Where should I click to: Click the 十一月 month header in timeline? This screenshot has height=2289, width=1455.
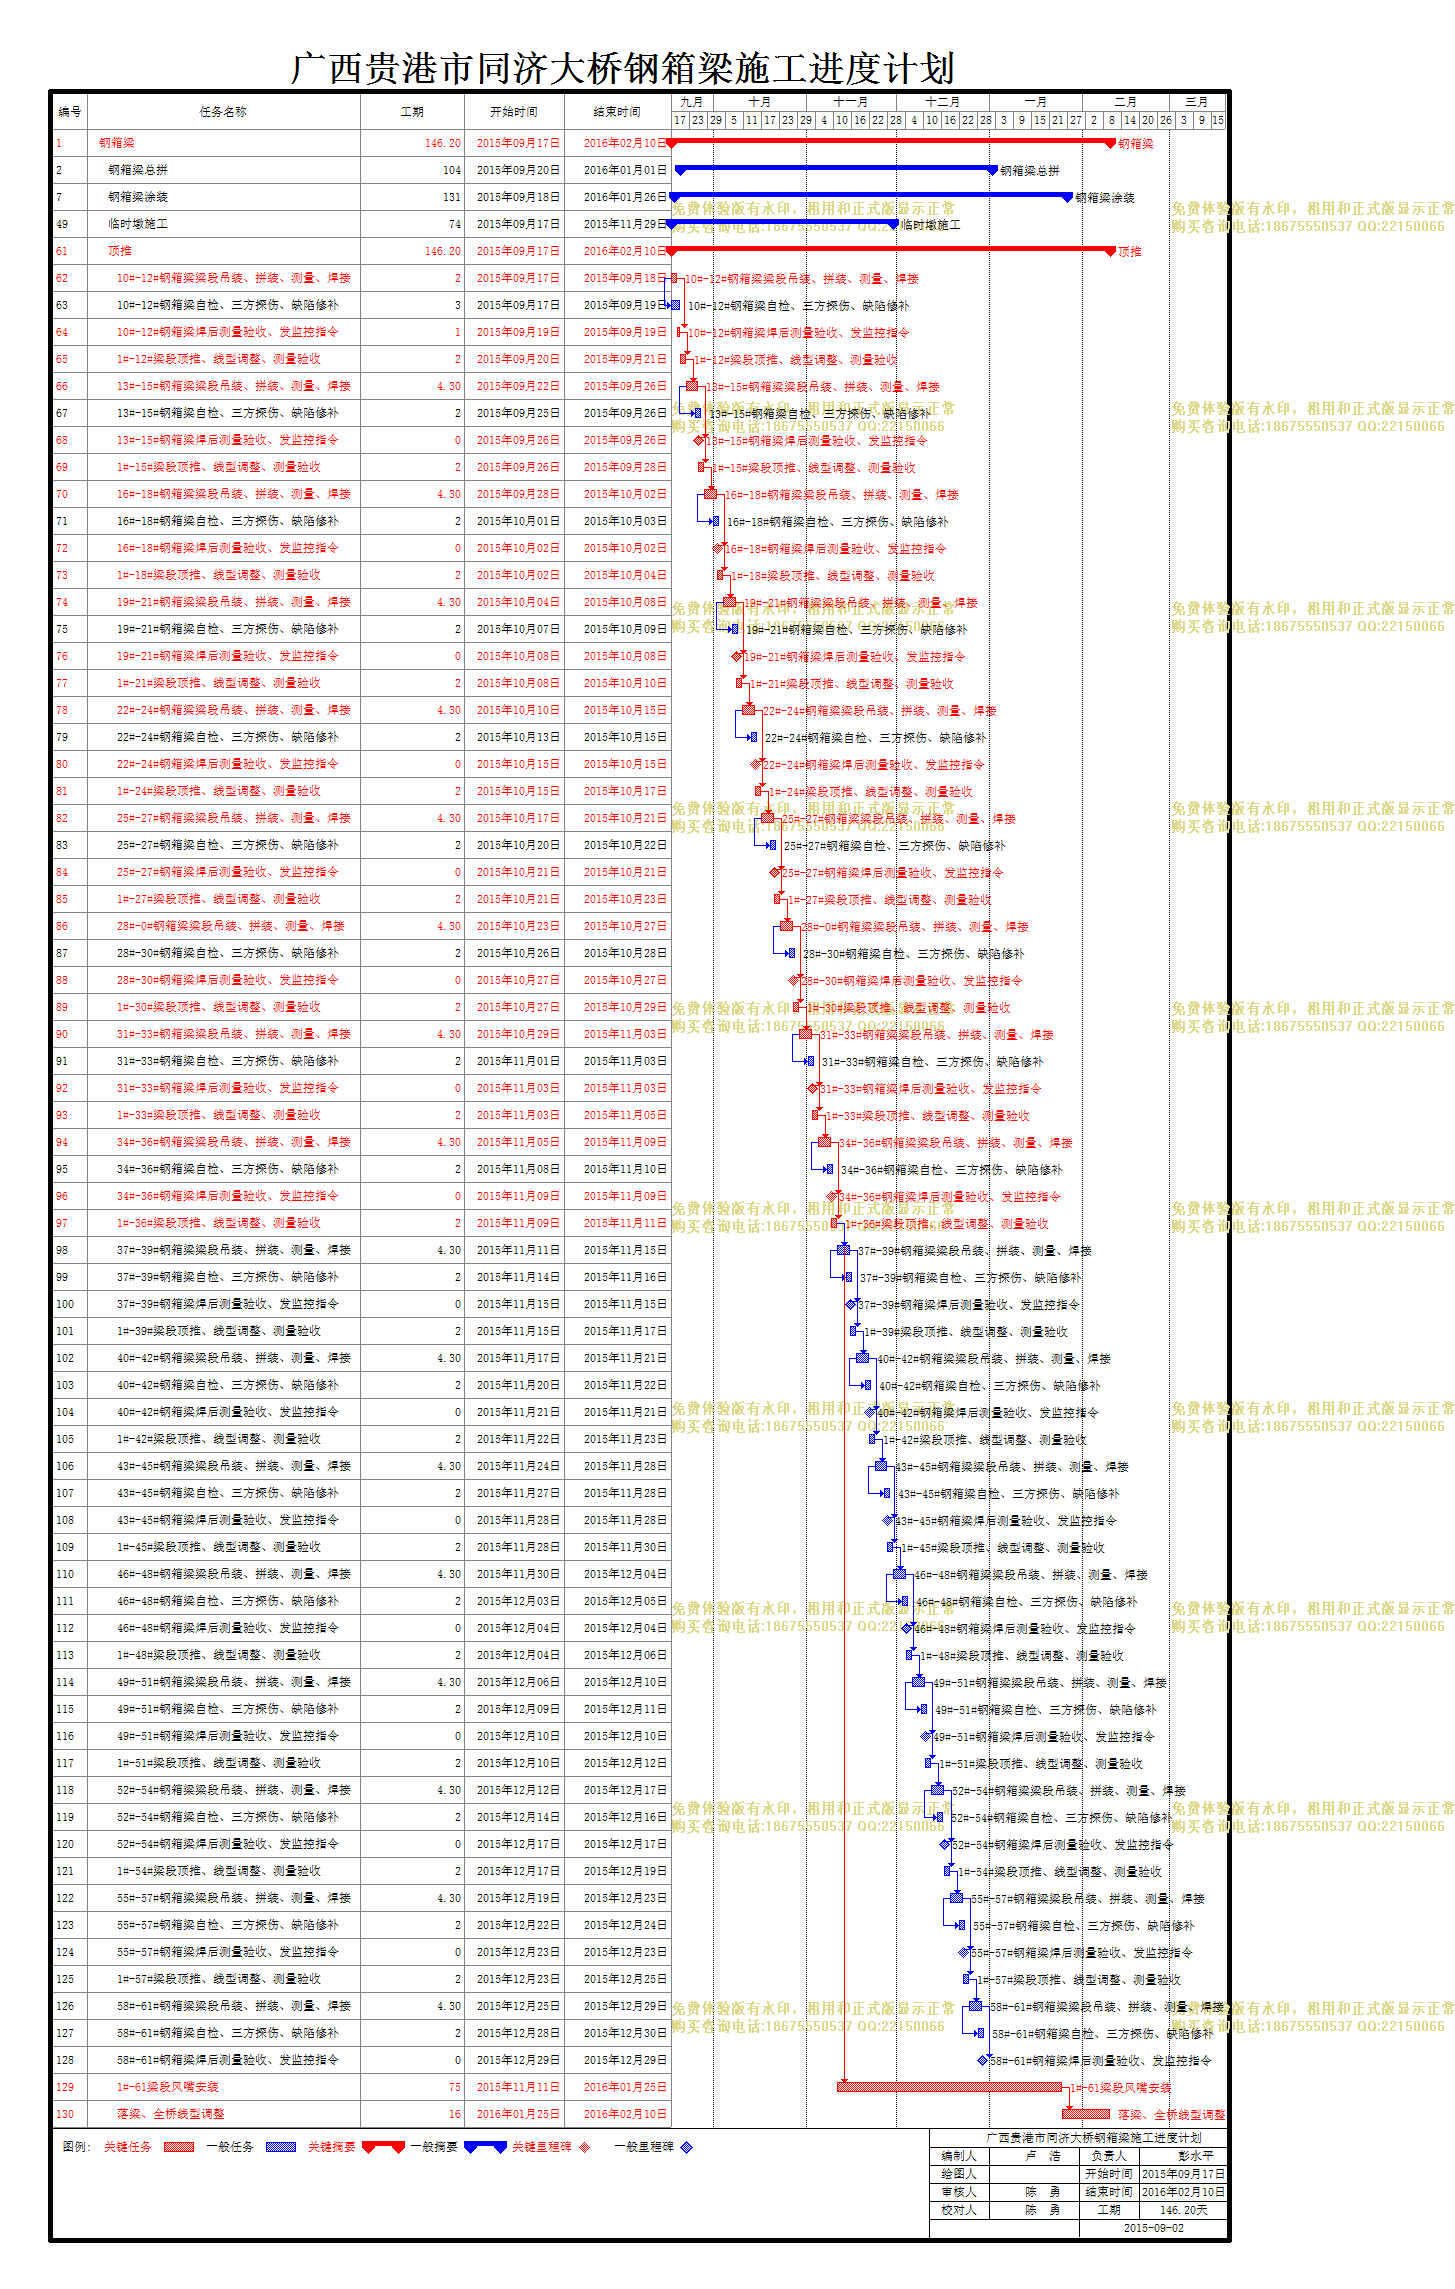[851, 102]
